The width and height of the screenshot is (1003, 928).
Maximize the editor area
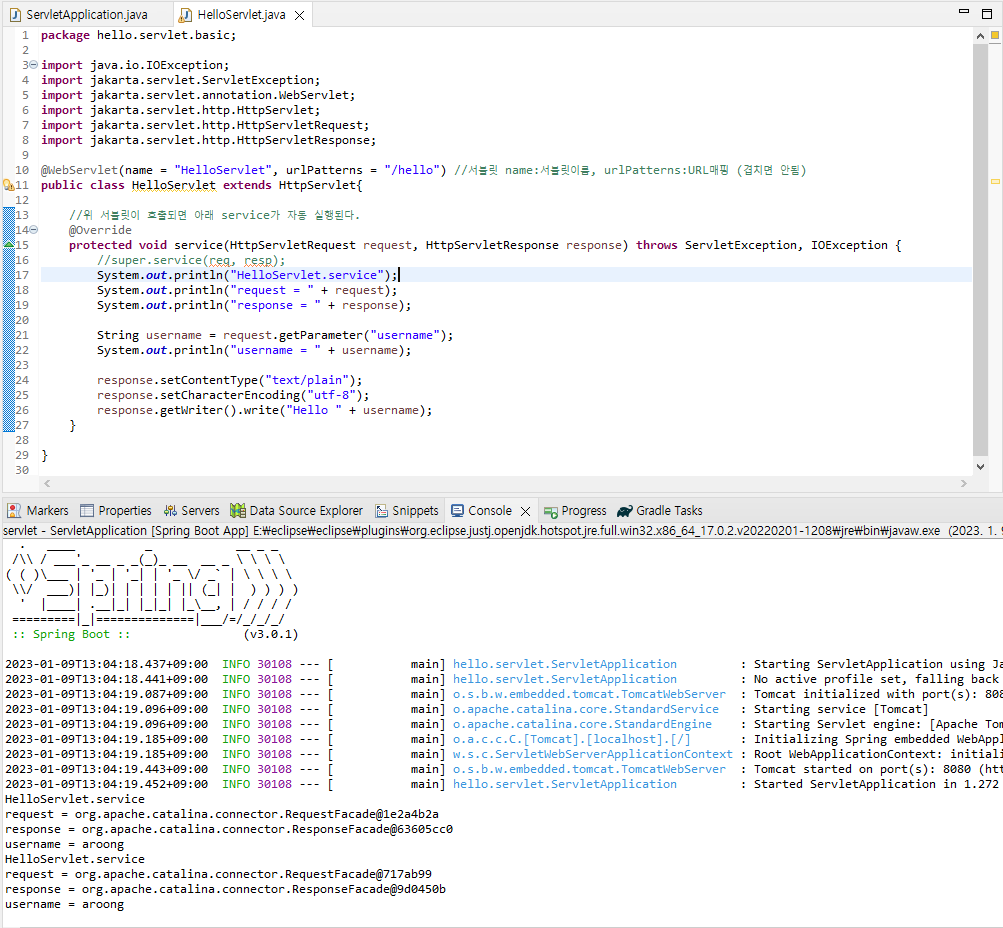[x=987, y=13]
